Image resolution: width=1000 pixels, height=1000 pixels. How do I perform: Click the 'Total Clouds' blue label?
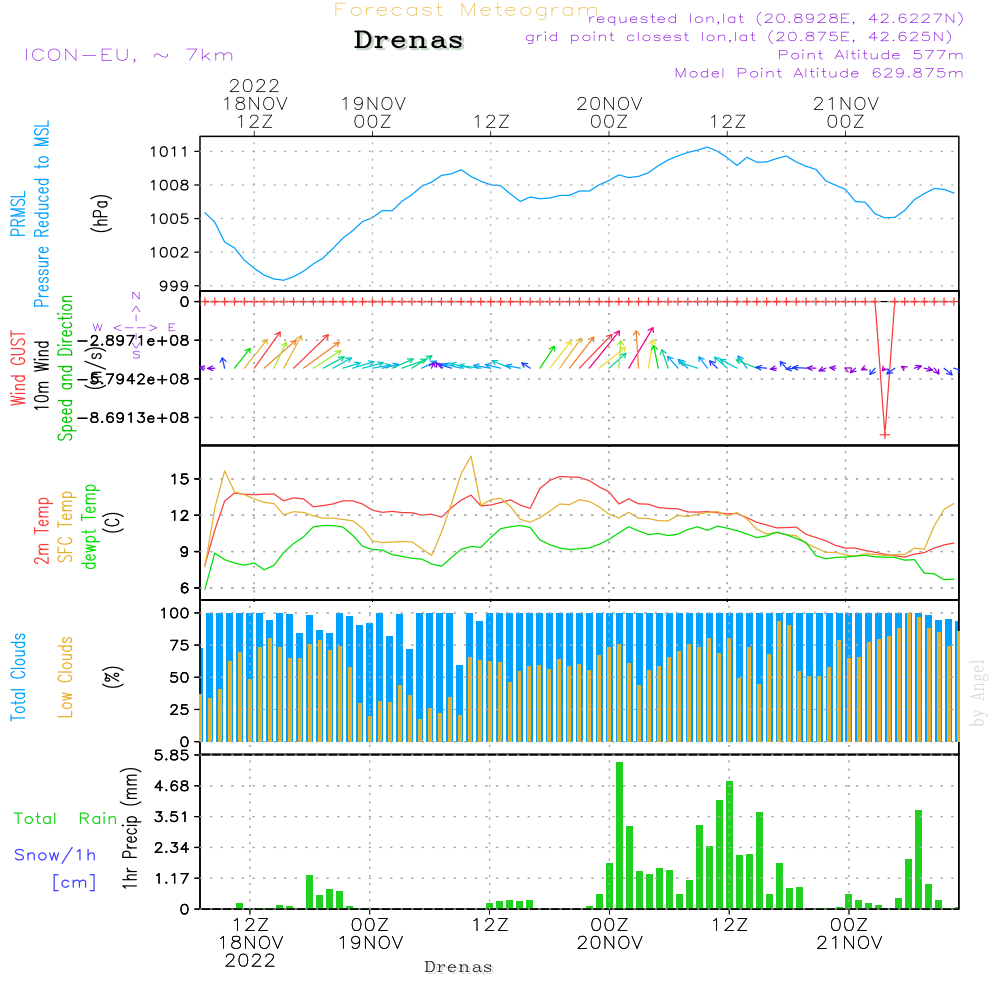pyautogui.click(x=18, y=677)
